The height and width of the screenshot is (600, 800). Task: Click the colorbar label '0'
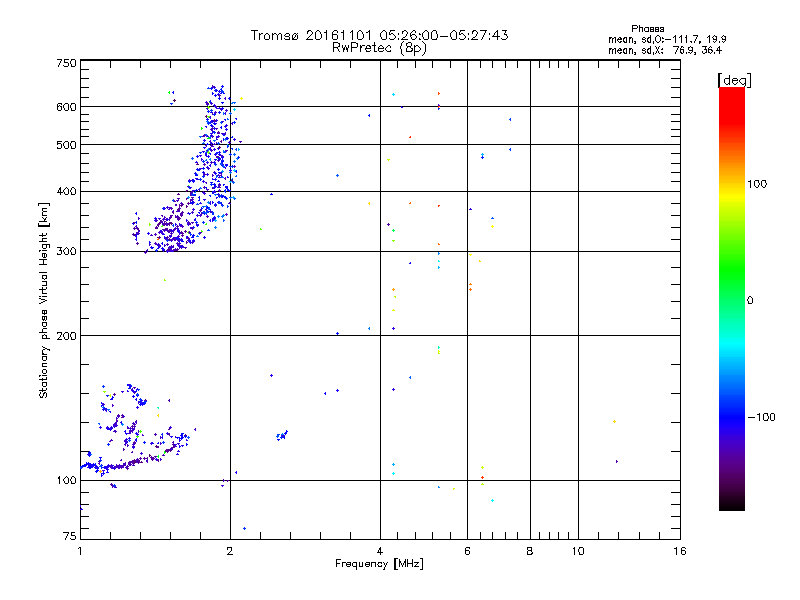coord(749,301)
